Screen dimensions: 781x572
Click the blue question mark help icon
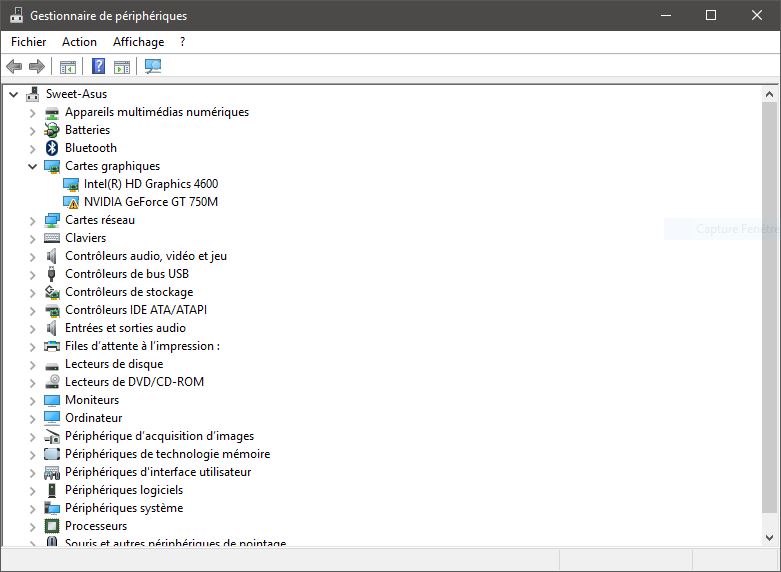98,67
